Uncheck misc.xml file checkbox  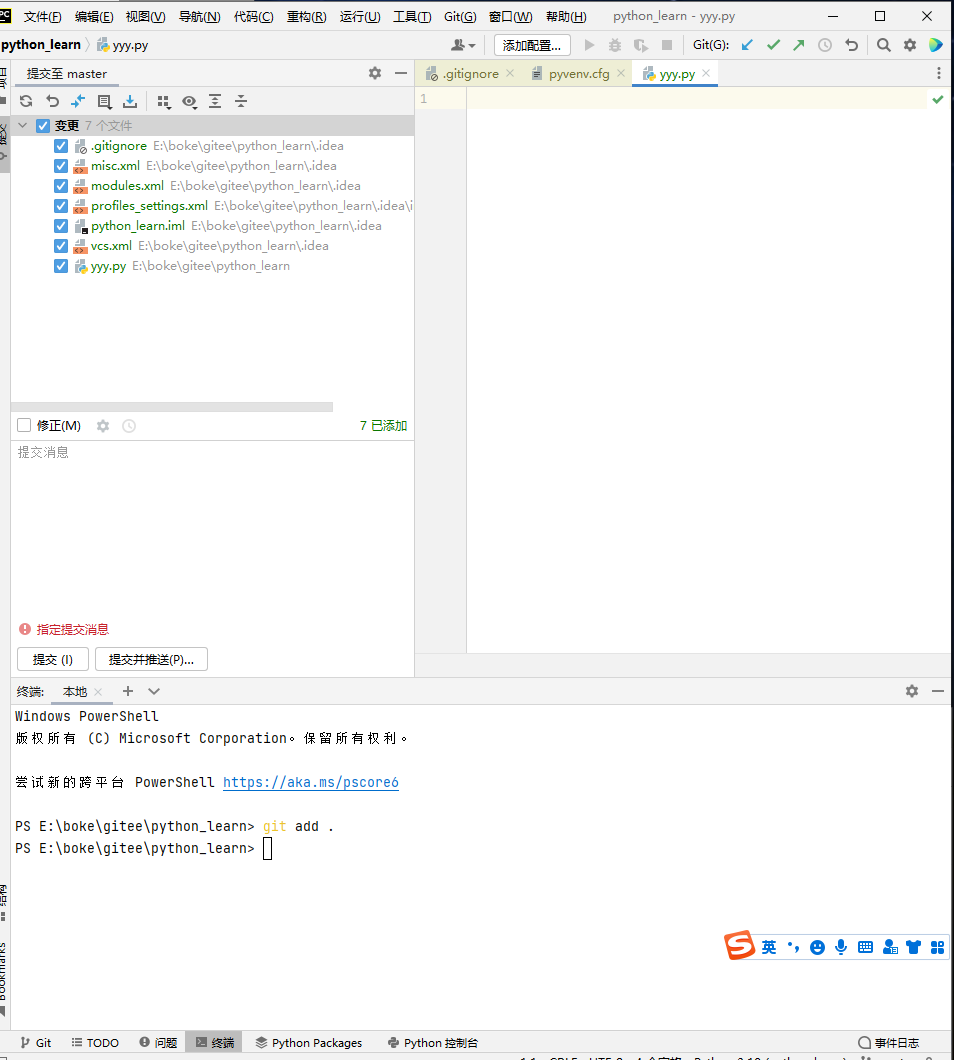[61, 166]
